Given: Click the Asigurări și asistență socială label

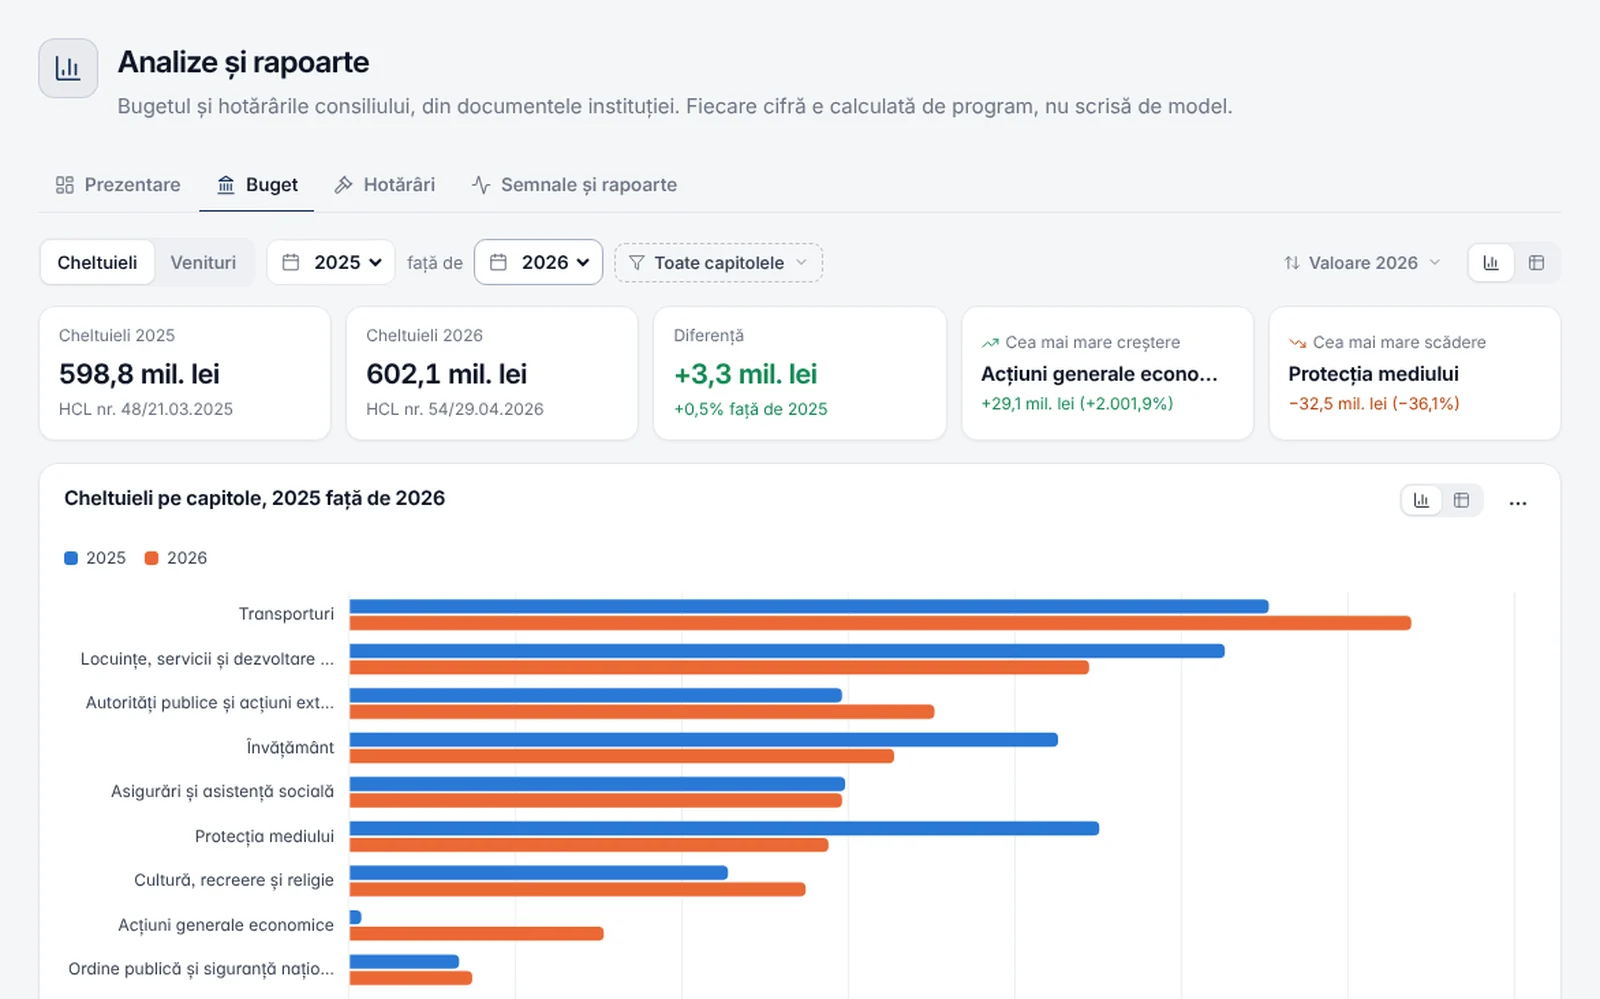Looking at the screenshot, I should tap(222, 791).
